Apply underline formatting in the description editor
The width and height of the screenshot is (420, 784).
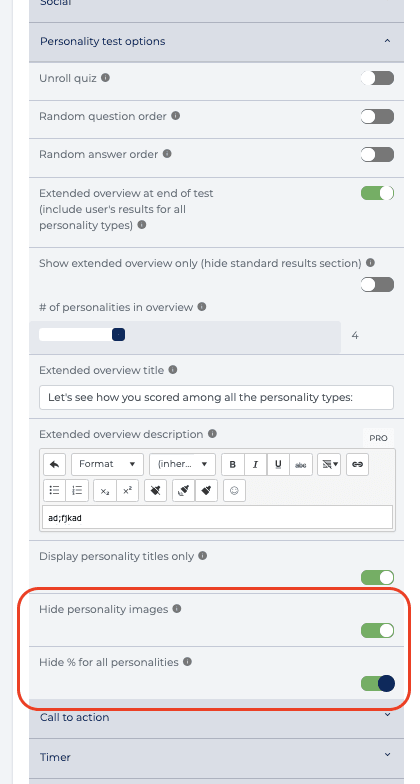(278, 464)
